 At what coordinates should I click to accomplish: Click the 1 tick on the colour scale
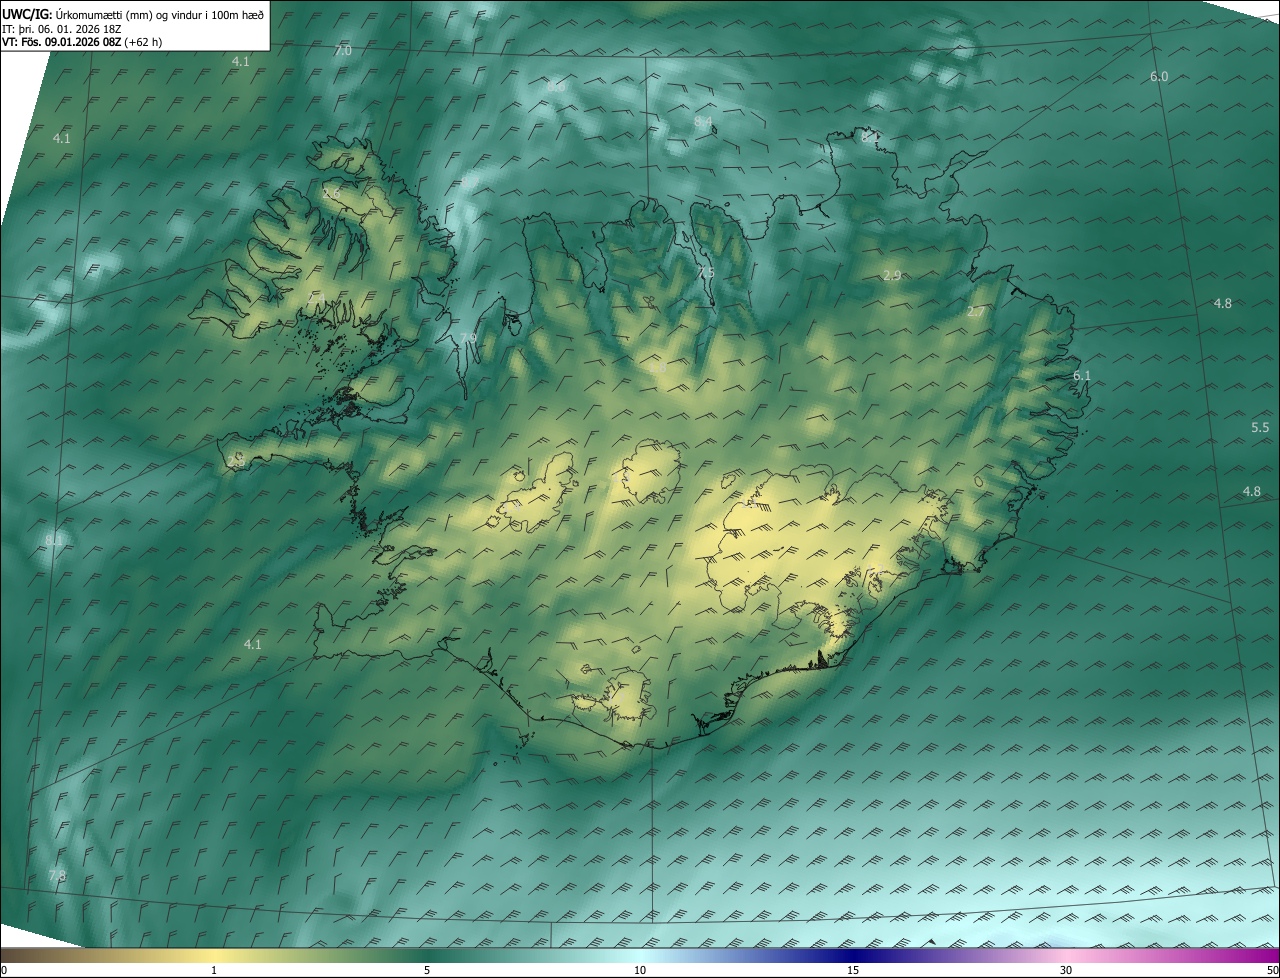214,971
